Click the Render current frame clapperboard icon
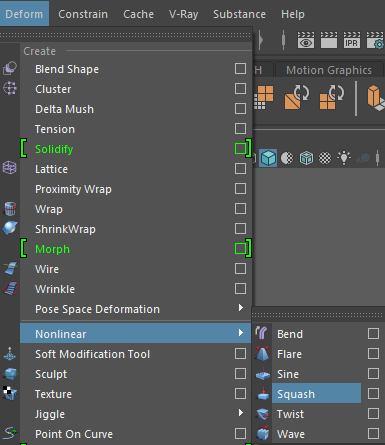Screen dimensions: 385x445 [329, 40]
